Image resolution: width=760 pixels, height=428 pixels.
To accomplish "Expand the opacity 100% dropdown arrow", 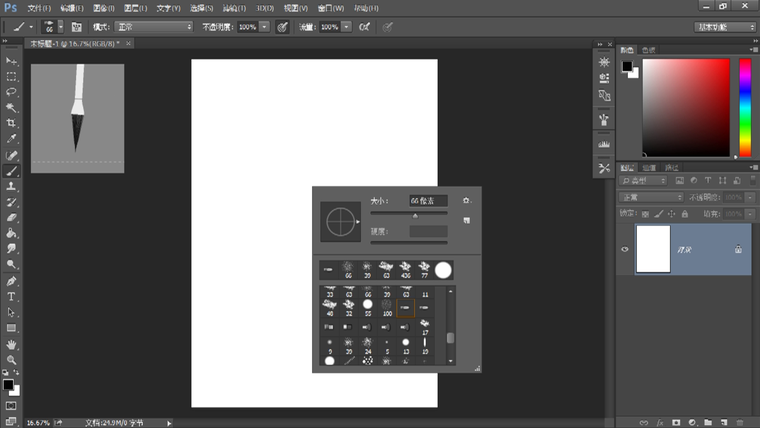I will [x=265, y=27].
